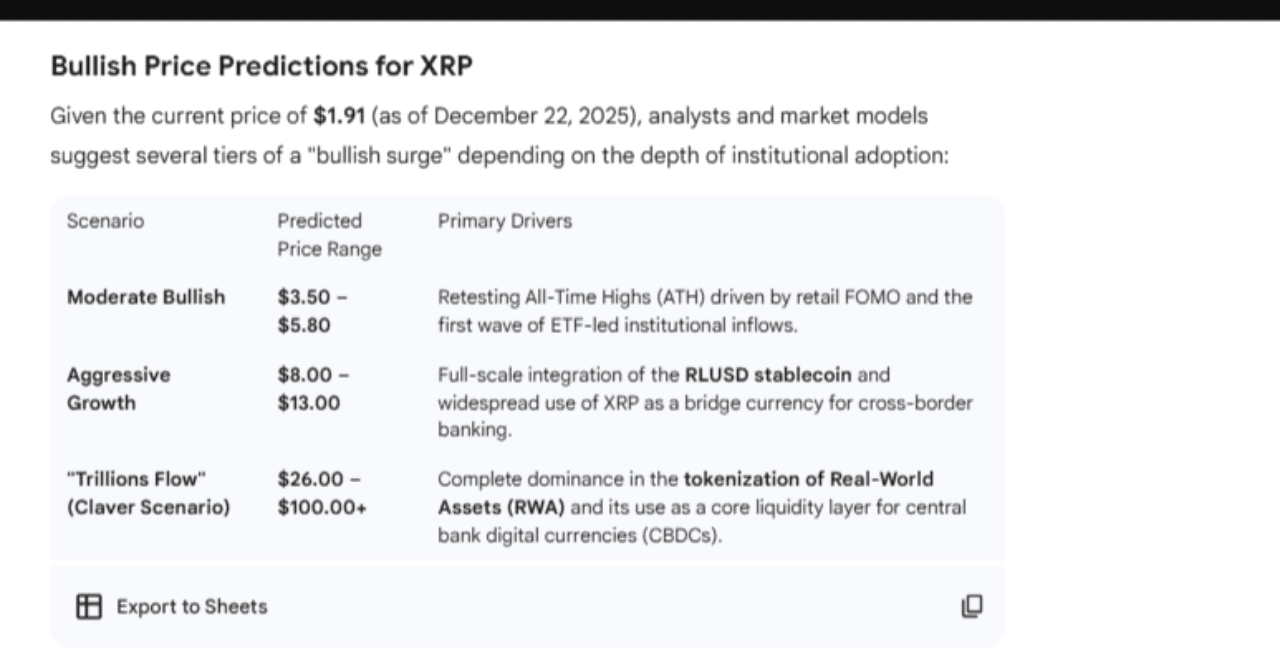This screenshot has width=1280, height=667.
Task: Select the $8.00 – $13.00 price range cell
Action: pyautogui.click(x=313, y=389)
